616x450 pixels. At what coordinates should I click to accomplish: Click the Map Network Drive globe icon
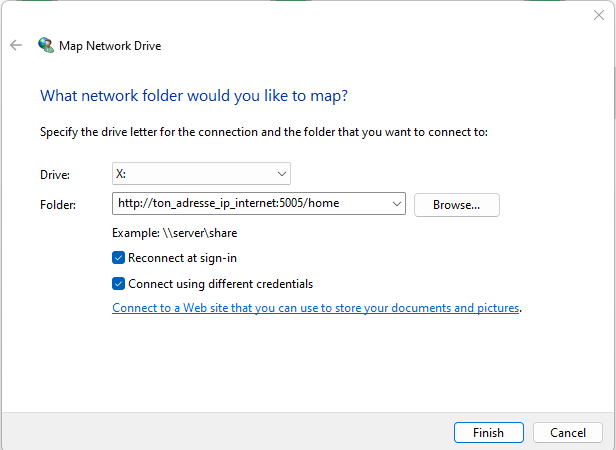46,45
